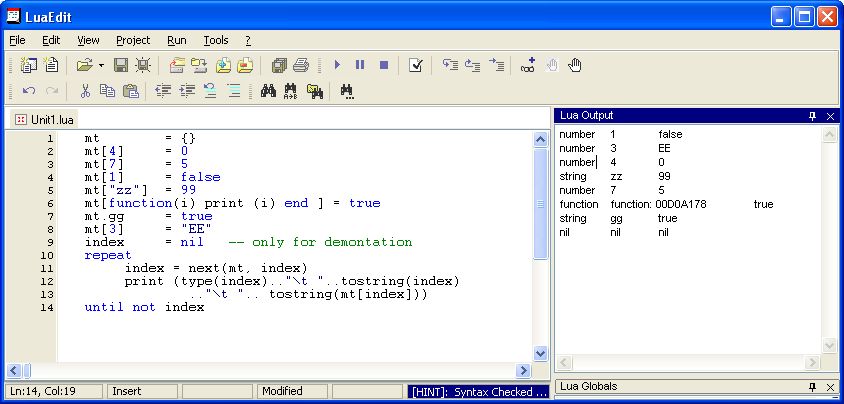Click the editor horizontal scroll right arrow
The height and width of the screenshot is (404, 844).
(x=523, y=370)
